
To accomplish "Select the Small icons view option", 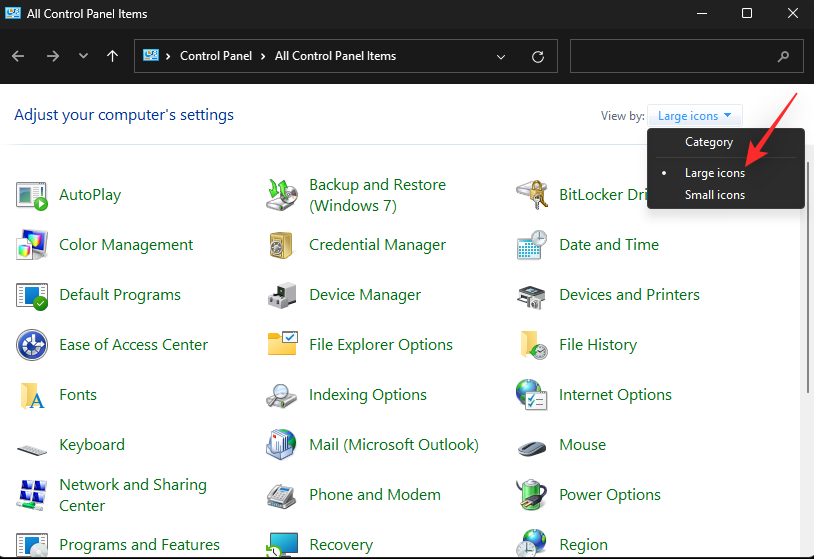I will click(x=714, y=195).
